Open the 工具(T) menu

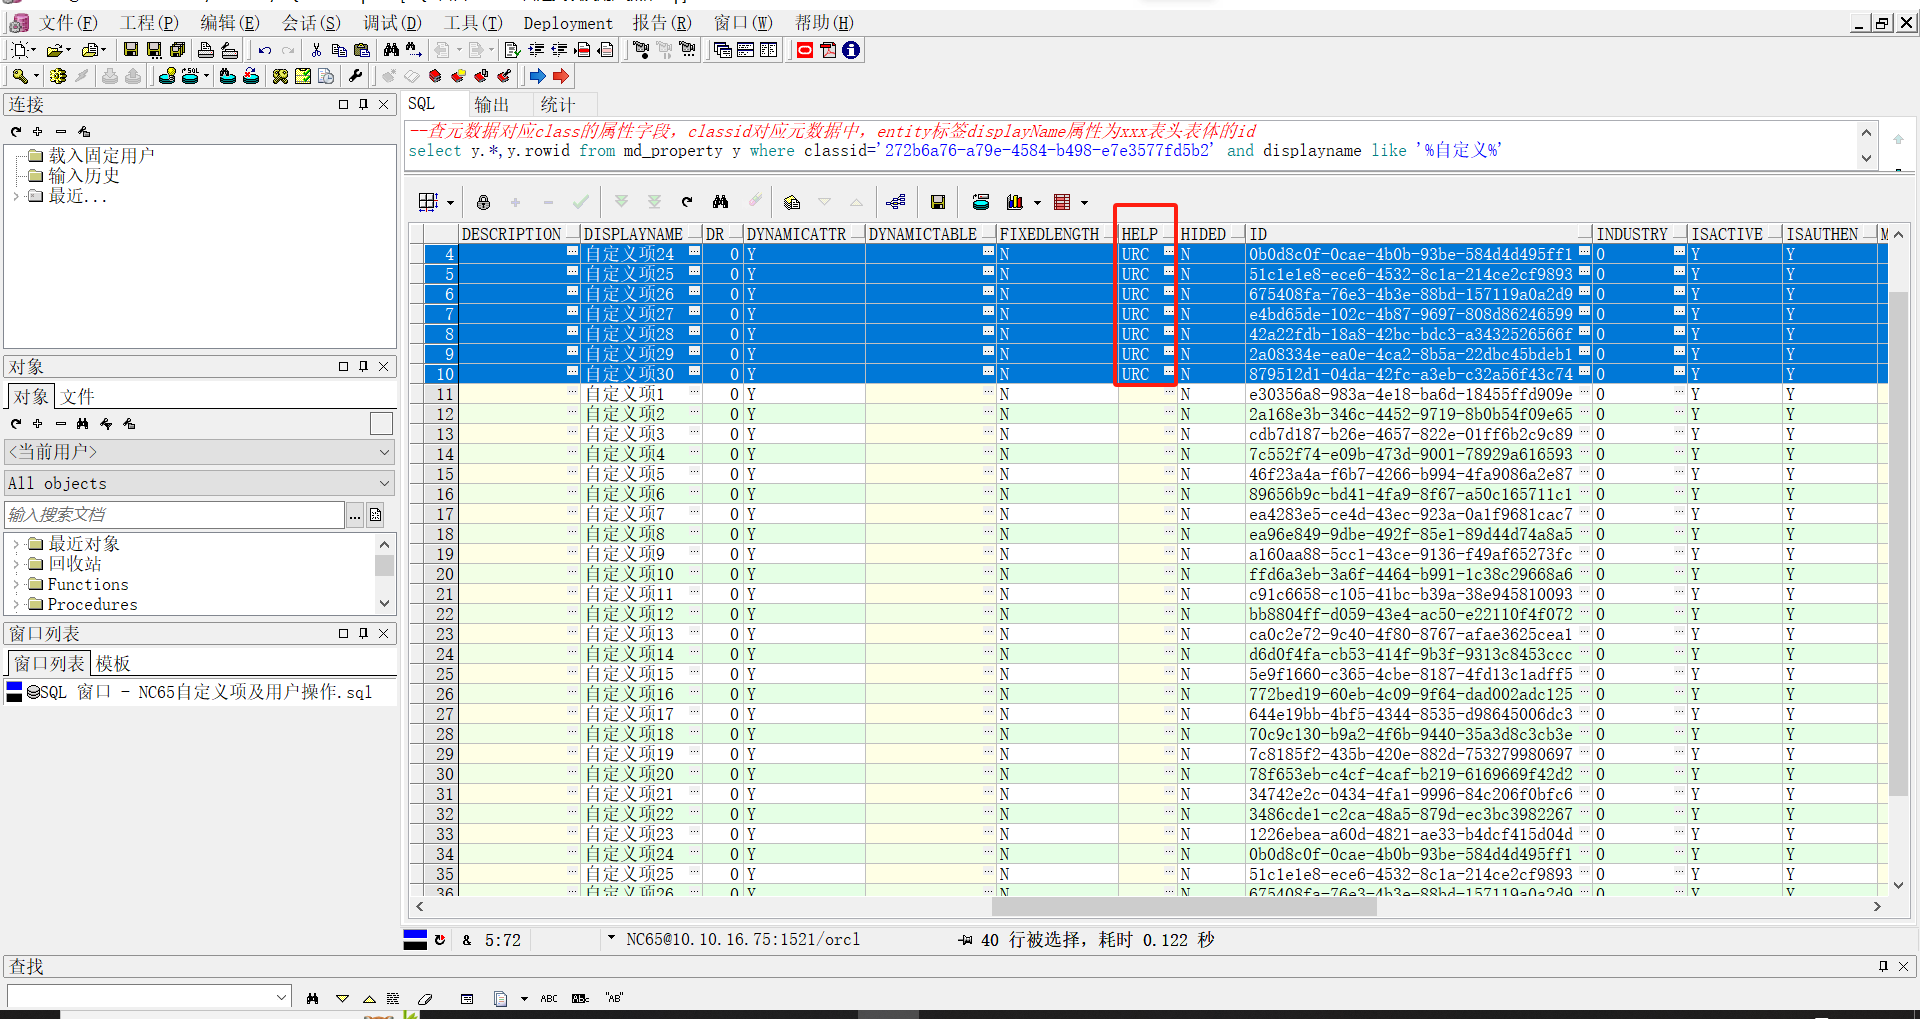[x=473, y=22]
